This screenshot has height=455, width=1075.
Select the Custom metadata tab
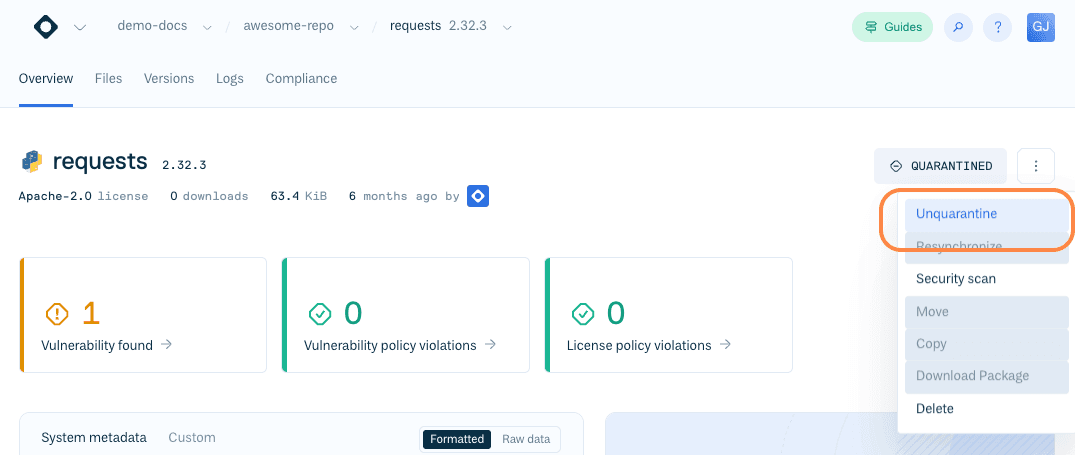tap(192, 438)
